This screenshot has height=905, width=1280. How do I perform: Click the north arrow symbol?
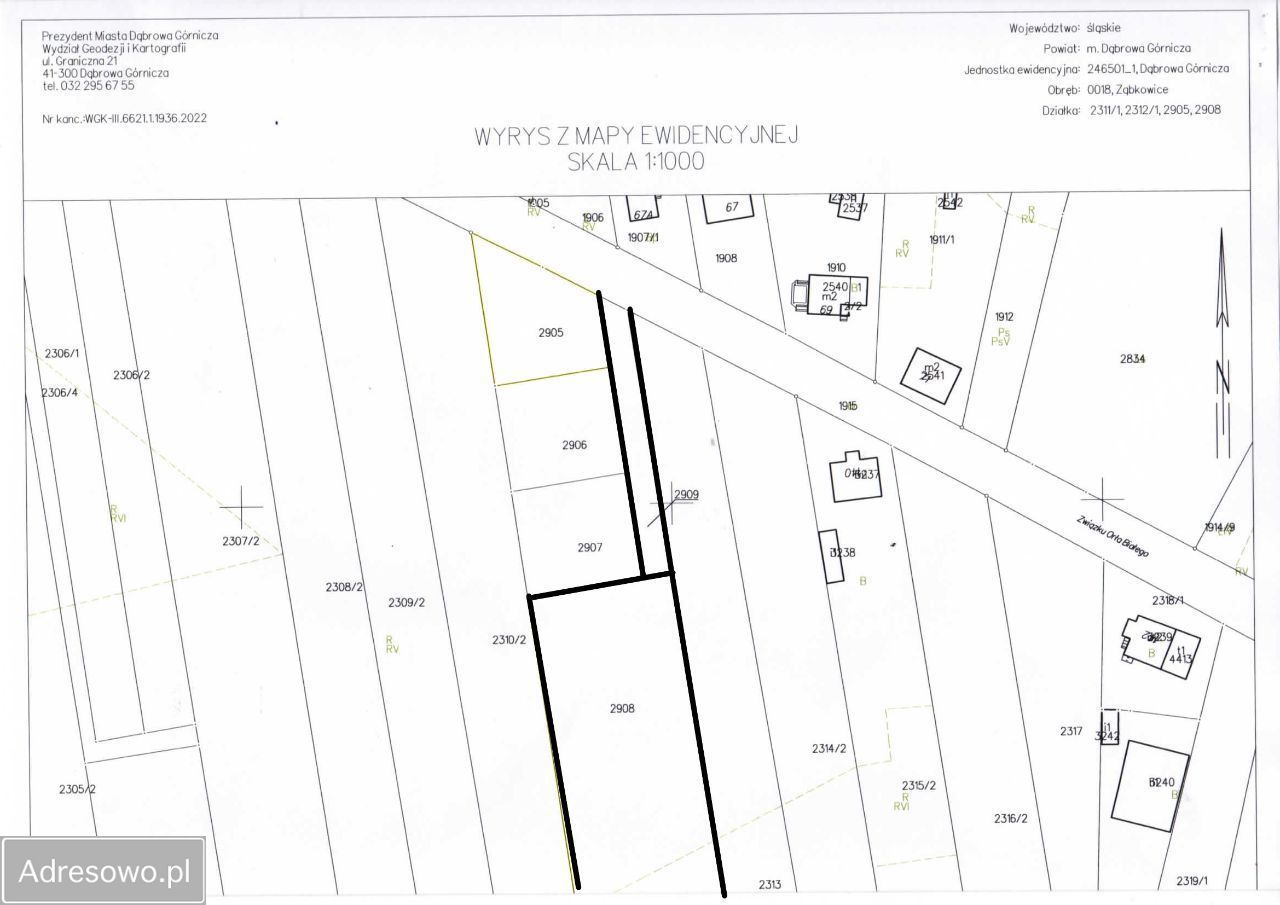pyautogui.click(x=1222, y=343)
